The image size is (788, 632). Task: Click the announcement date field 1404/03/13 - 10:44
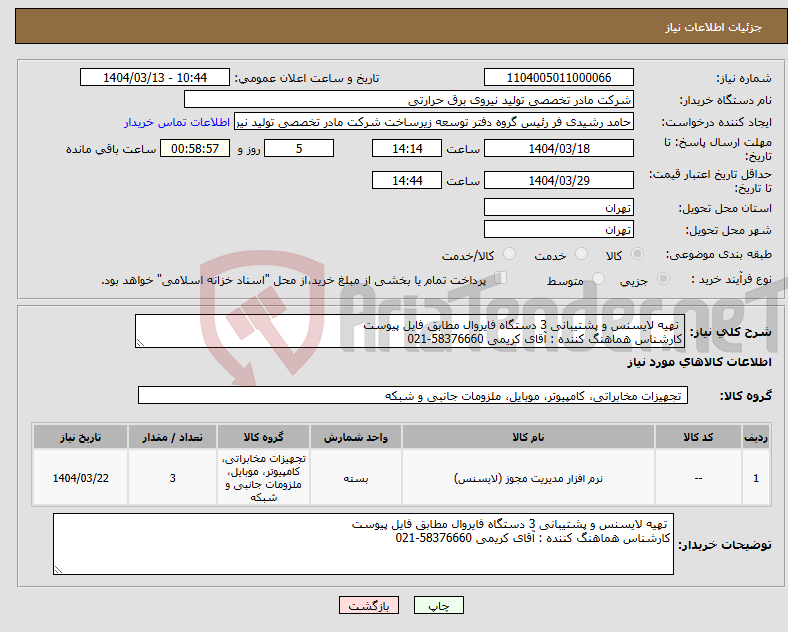[155, 78]
